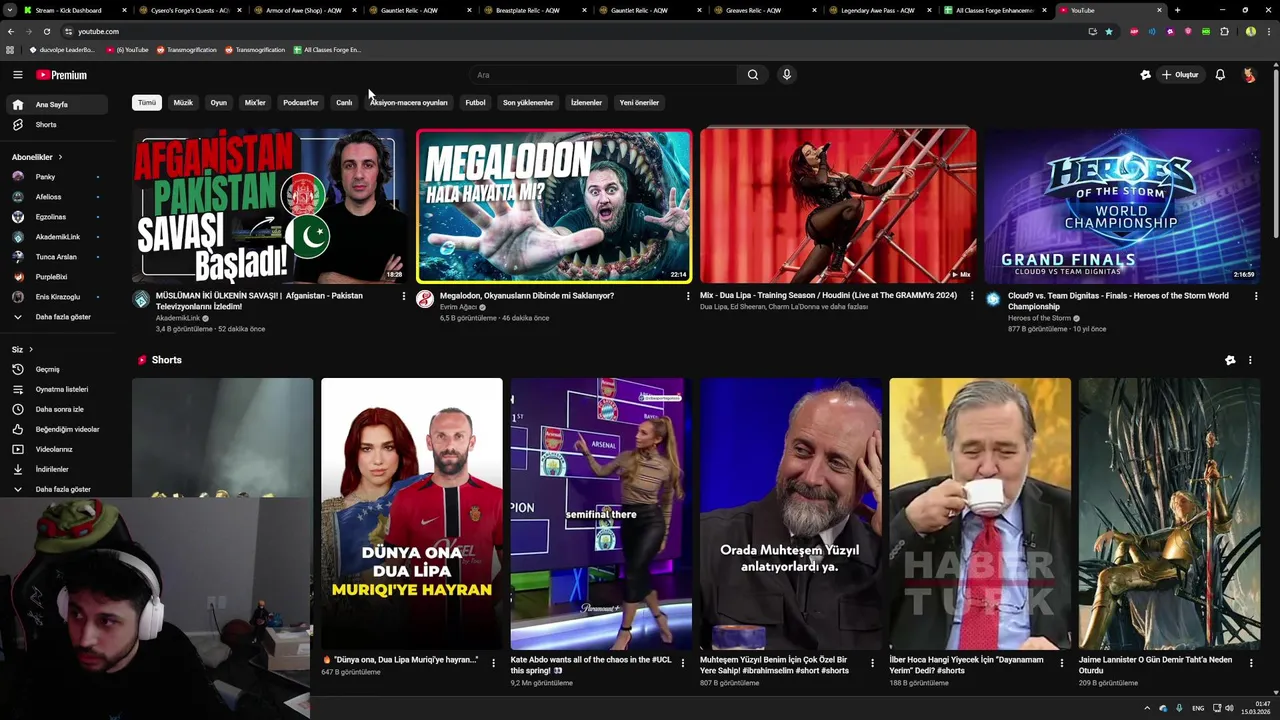The width and height of the screenshot is (1280, 720).
Task: Reload the page with the refresh button
Action: (47, 31)
